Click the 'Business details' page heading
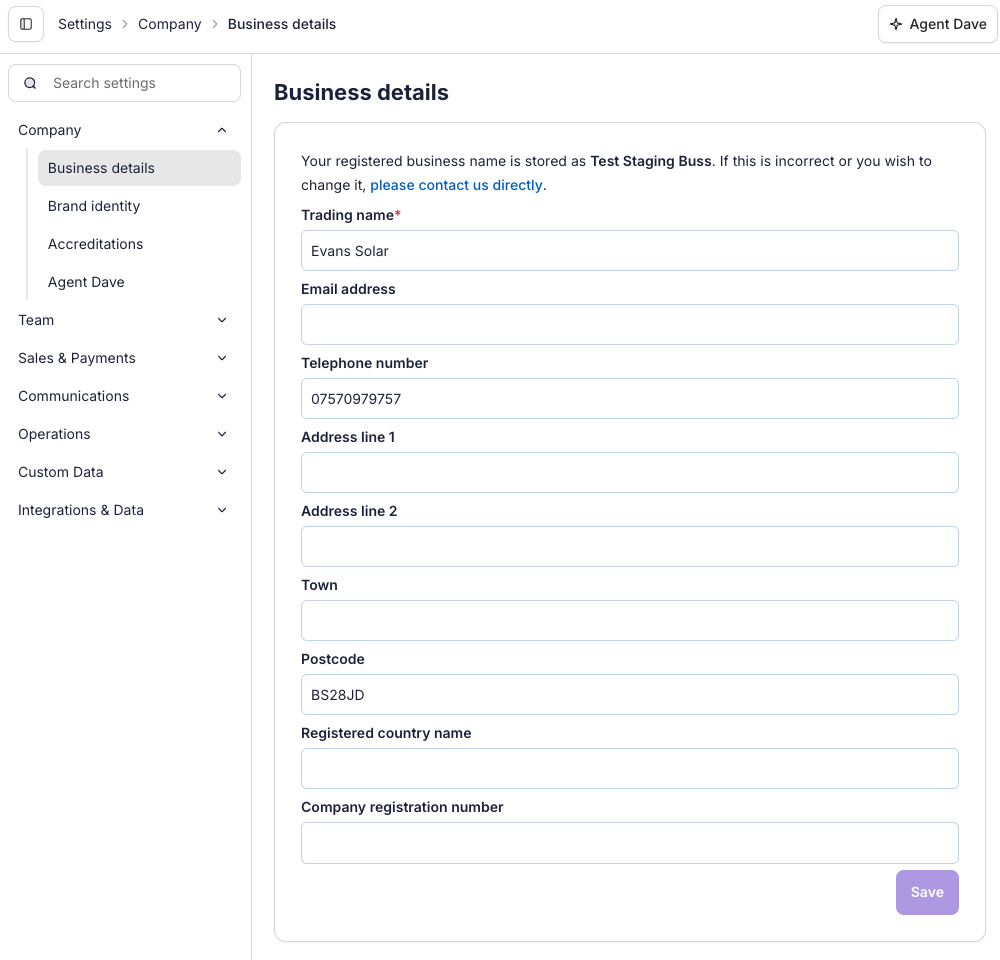The image size is (1000, 960). click(361, 92)
